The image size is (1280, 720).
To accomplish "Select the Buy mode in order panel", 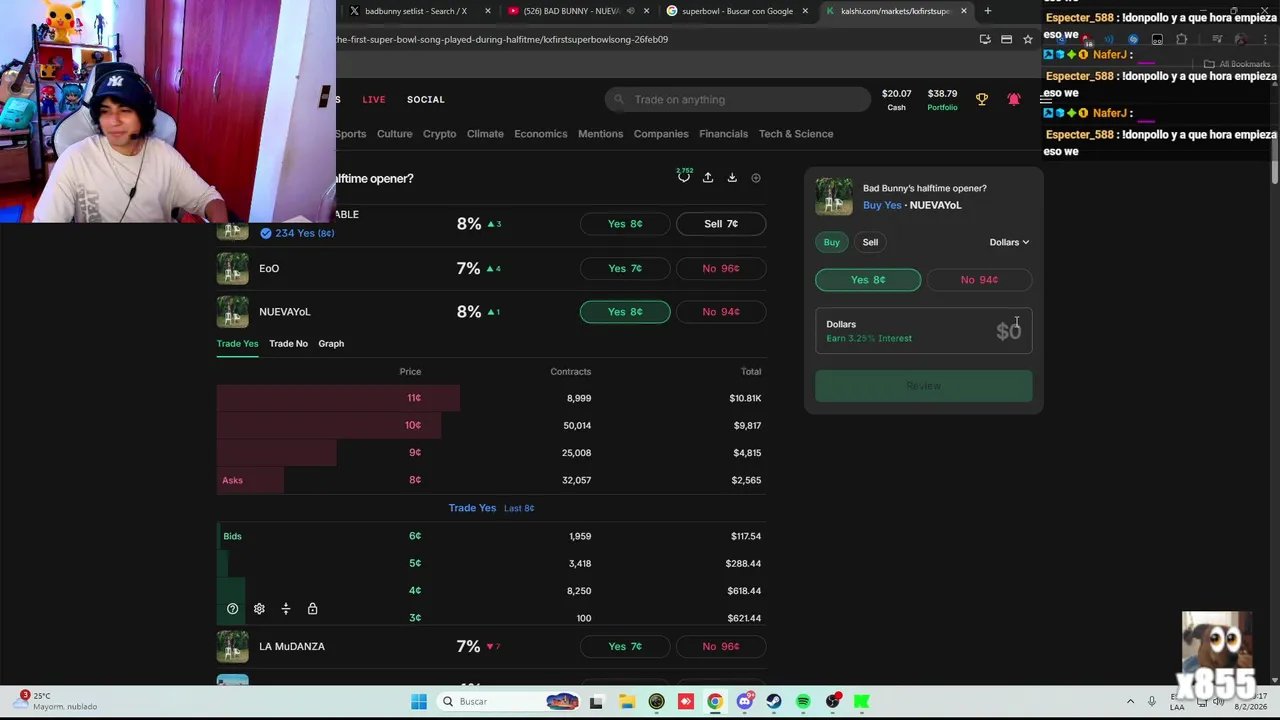I will pos(831,242).
